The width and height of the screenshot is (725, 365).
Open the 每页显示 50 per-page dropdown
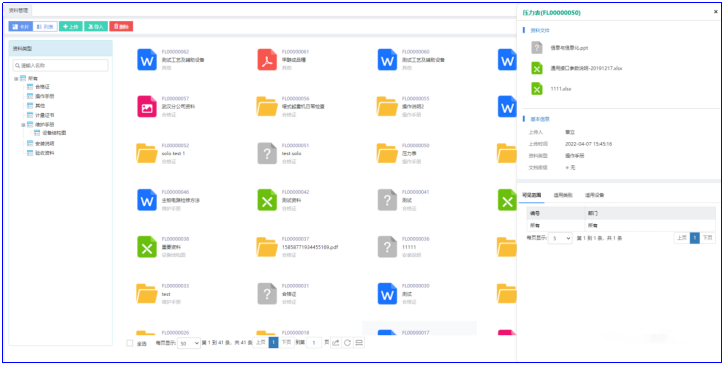[x=189, y=343]
